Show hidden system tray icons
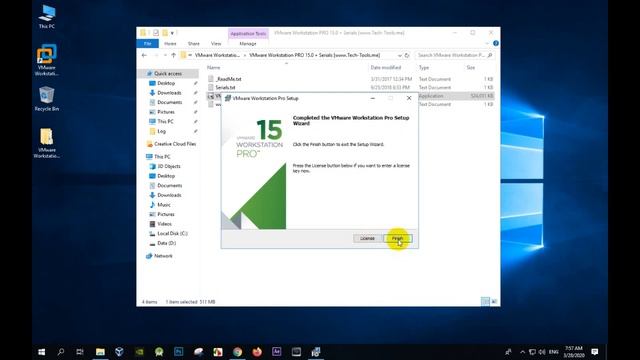Screen dimensions: 640x360 point(522,352)
